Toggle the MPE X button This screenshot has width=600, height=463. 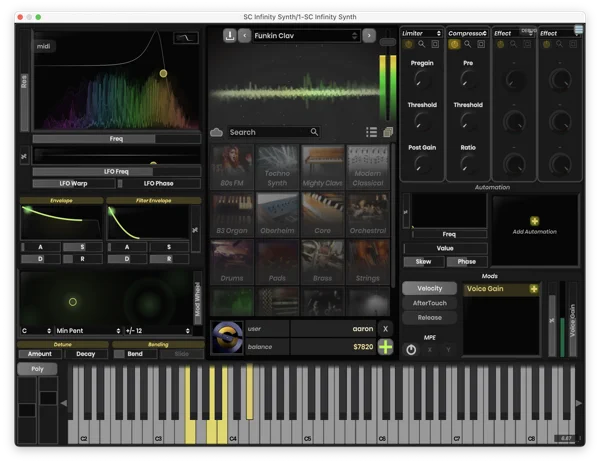point(430,350)
